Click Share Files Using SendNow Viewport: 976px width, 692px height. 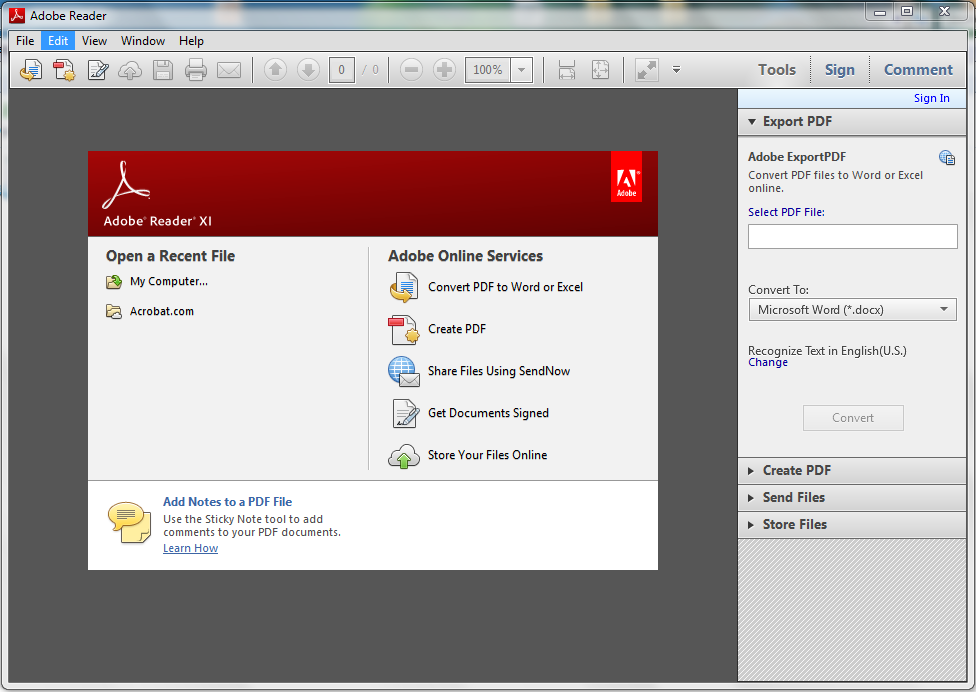(x=499, y=371)
